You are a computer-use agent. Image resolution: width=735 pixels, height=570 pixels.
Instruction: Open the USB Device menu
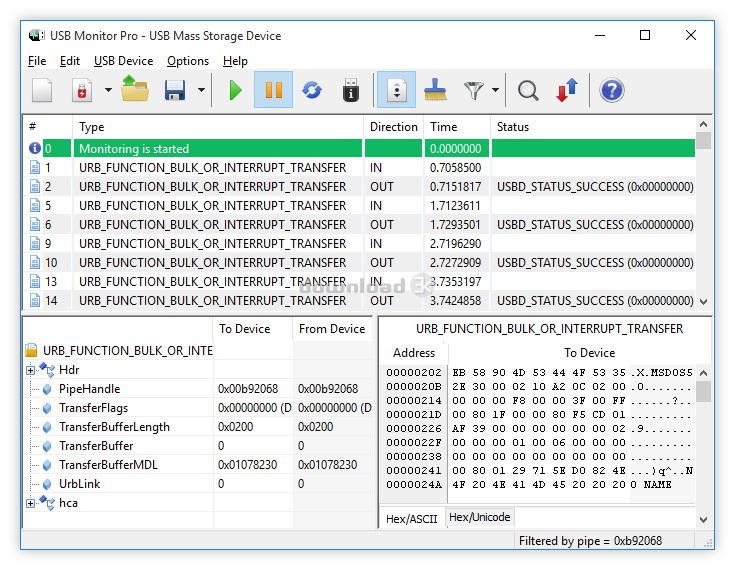[124, 61]
